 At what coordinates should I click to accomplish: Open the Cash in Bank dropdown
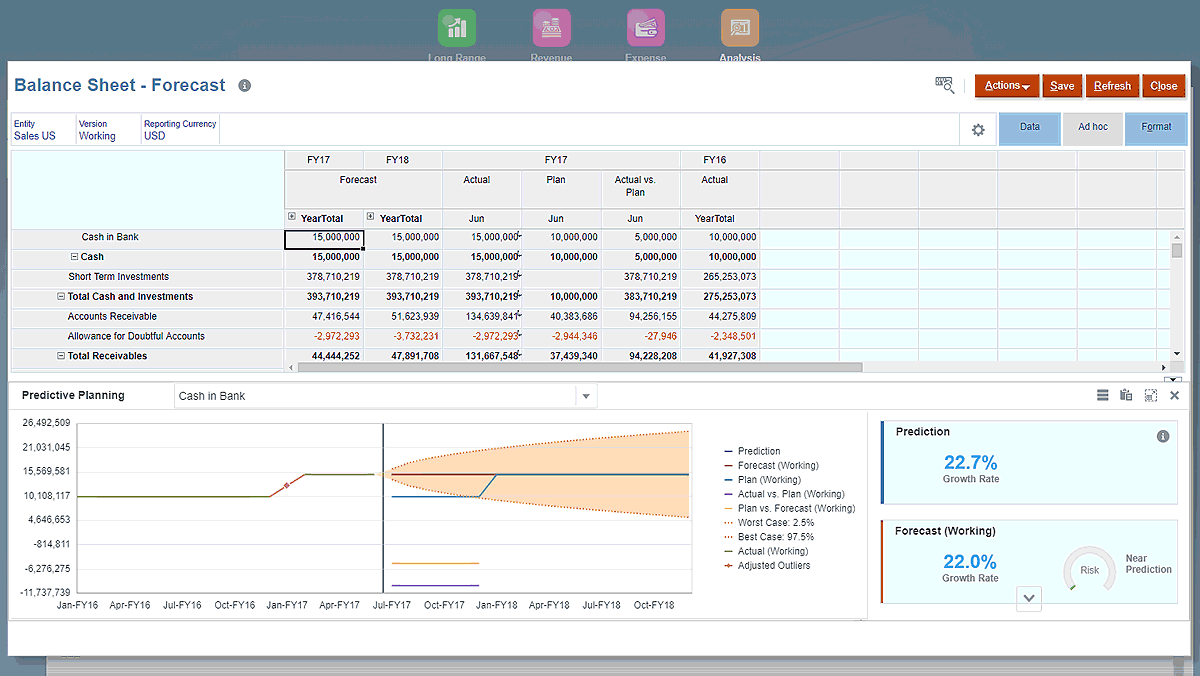coord(586,396)
